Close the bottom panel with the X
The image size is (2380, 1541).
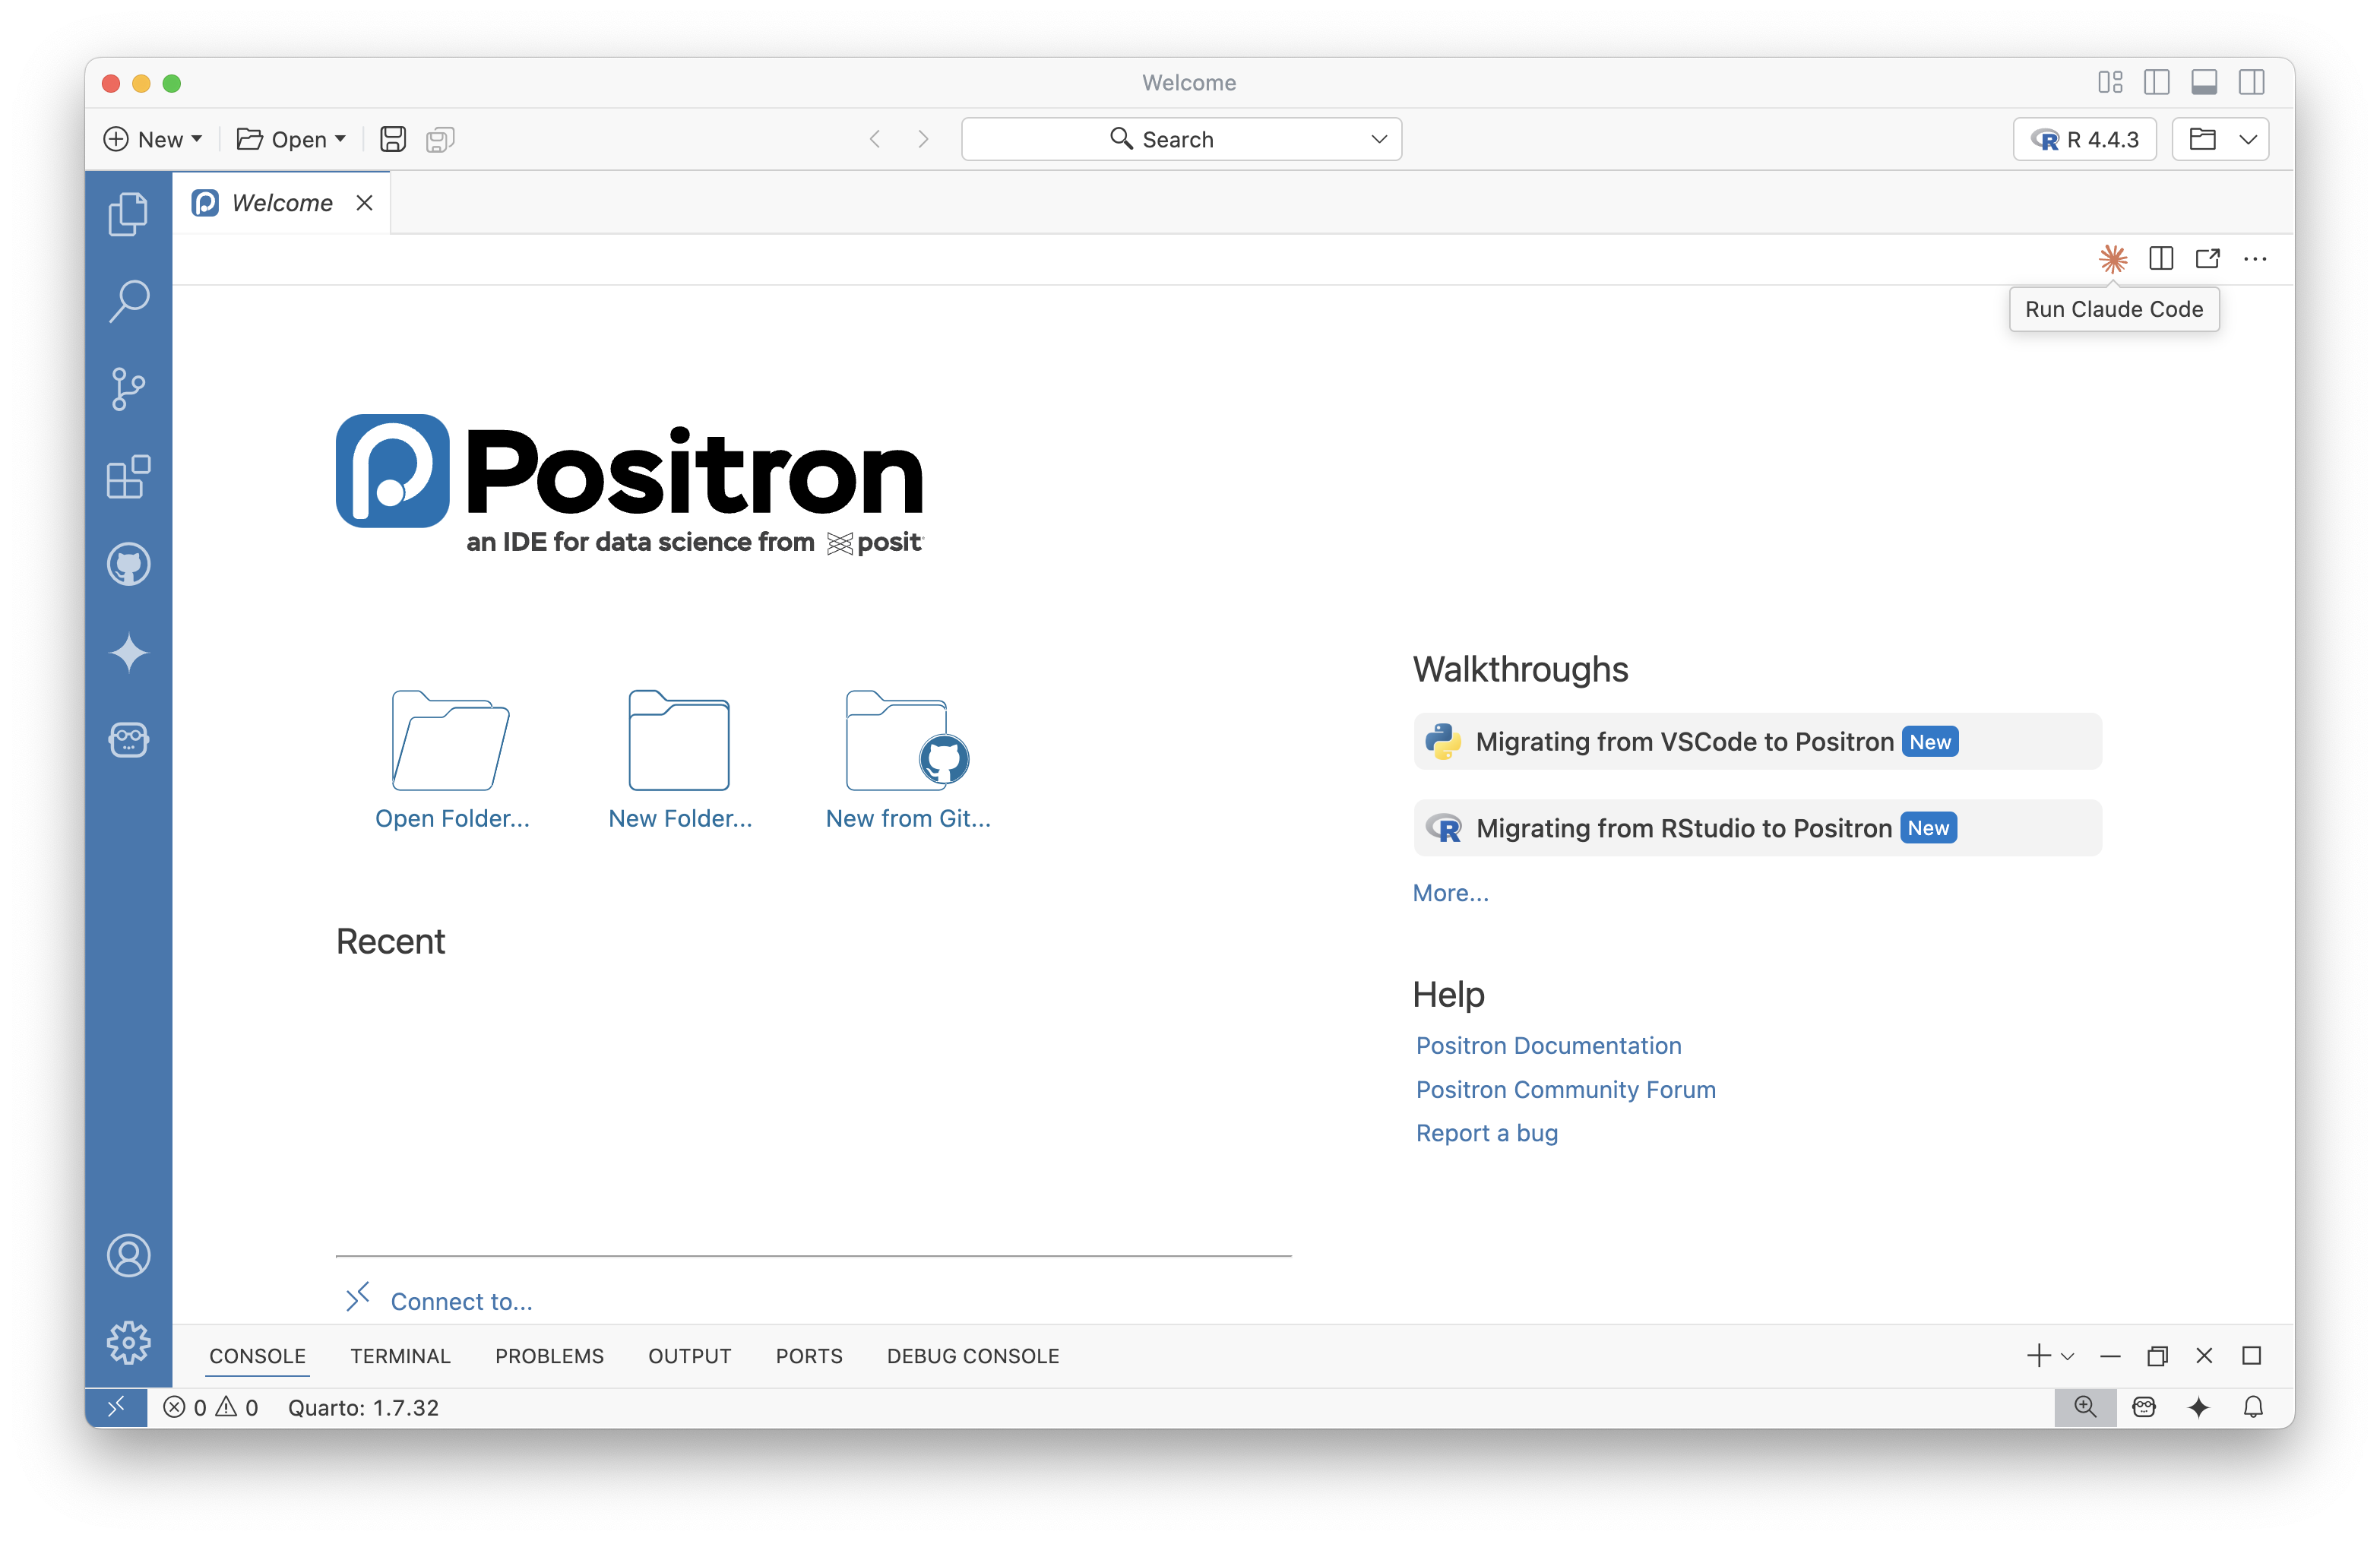[2204, 1356]
